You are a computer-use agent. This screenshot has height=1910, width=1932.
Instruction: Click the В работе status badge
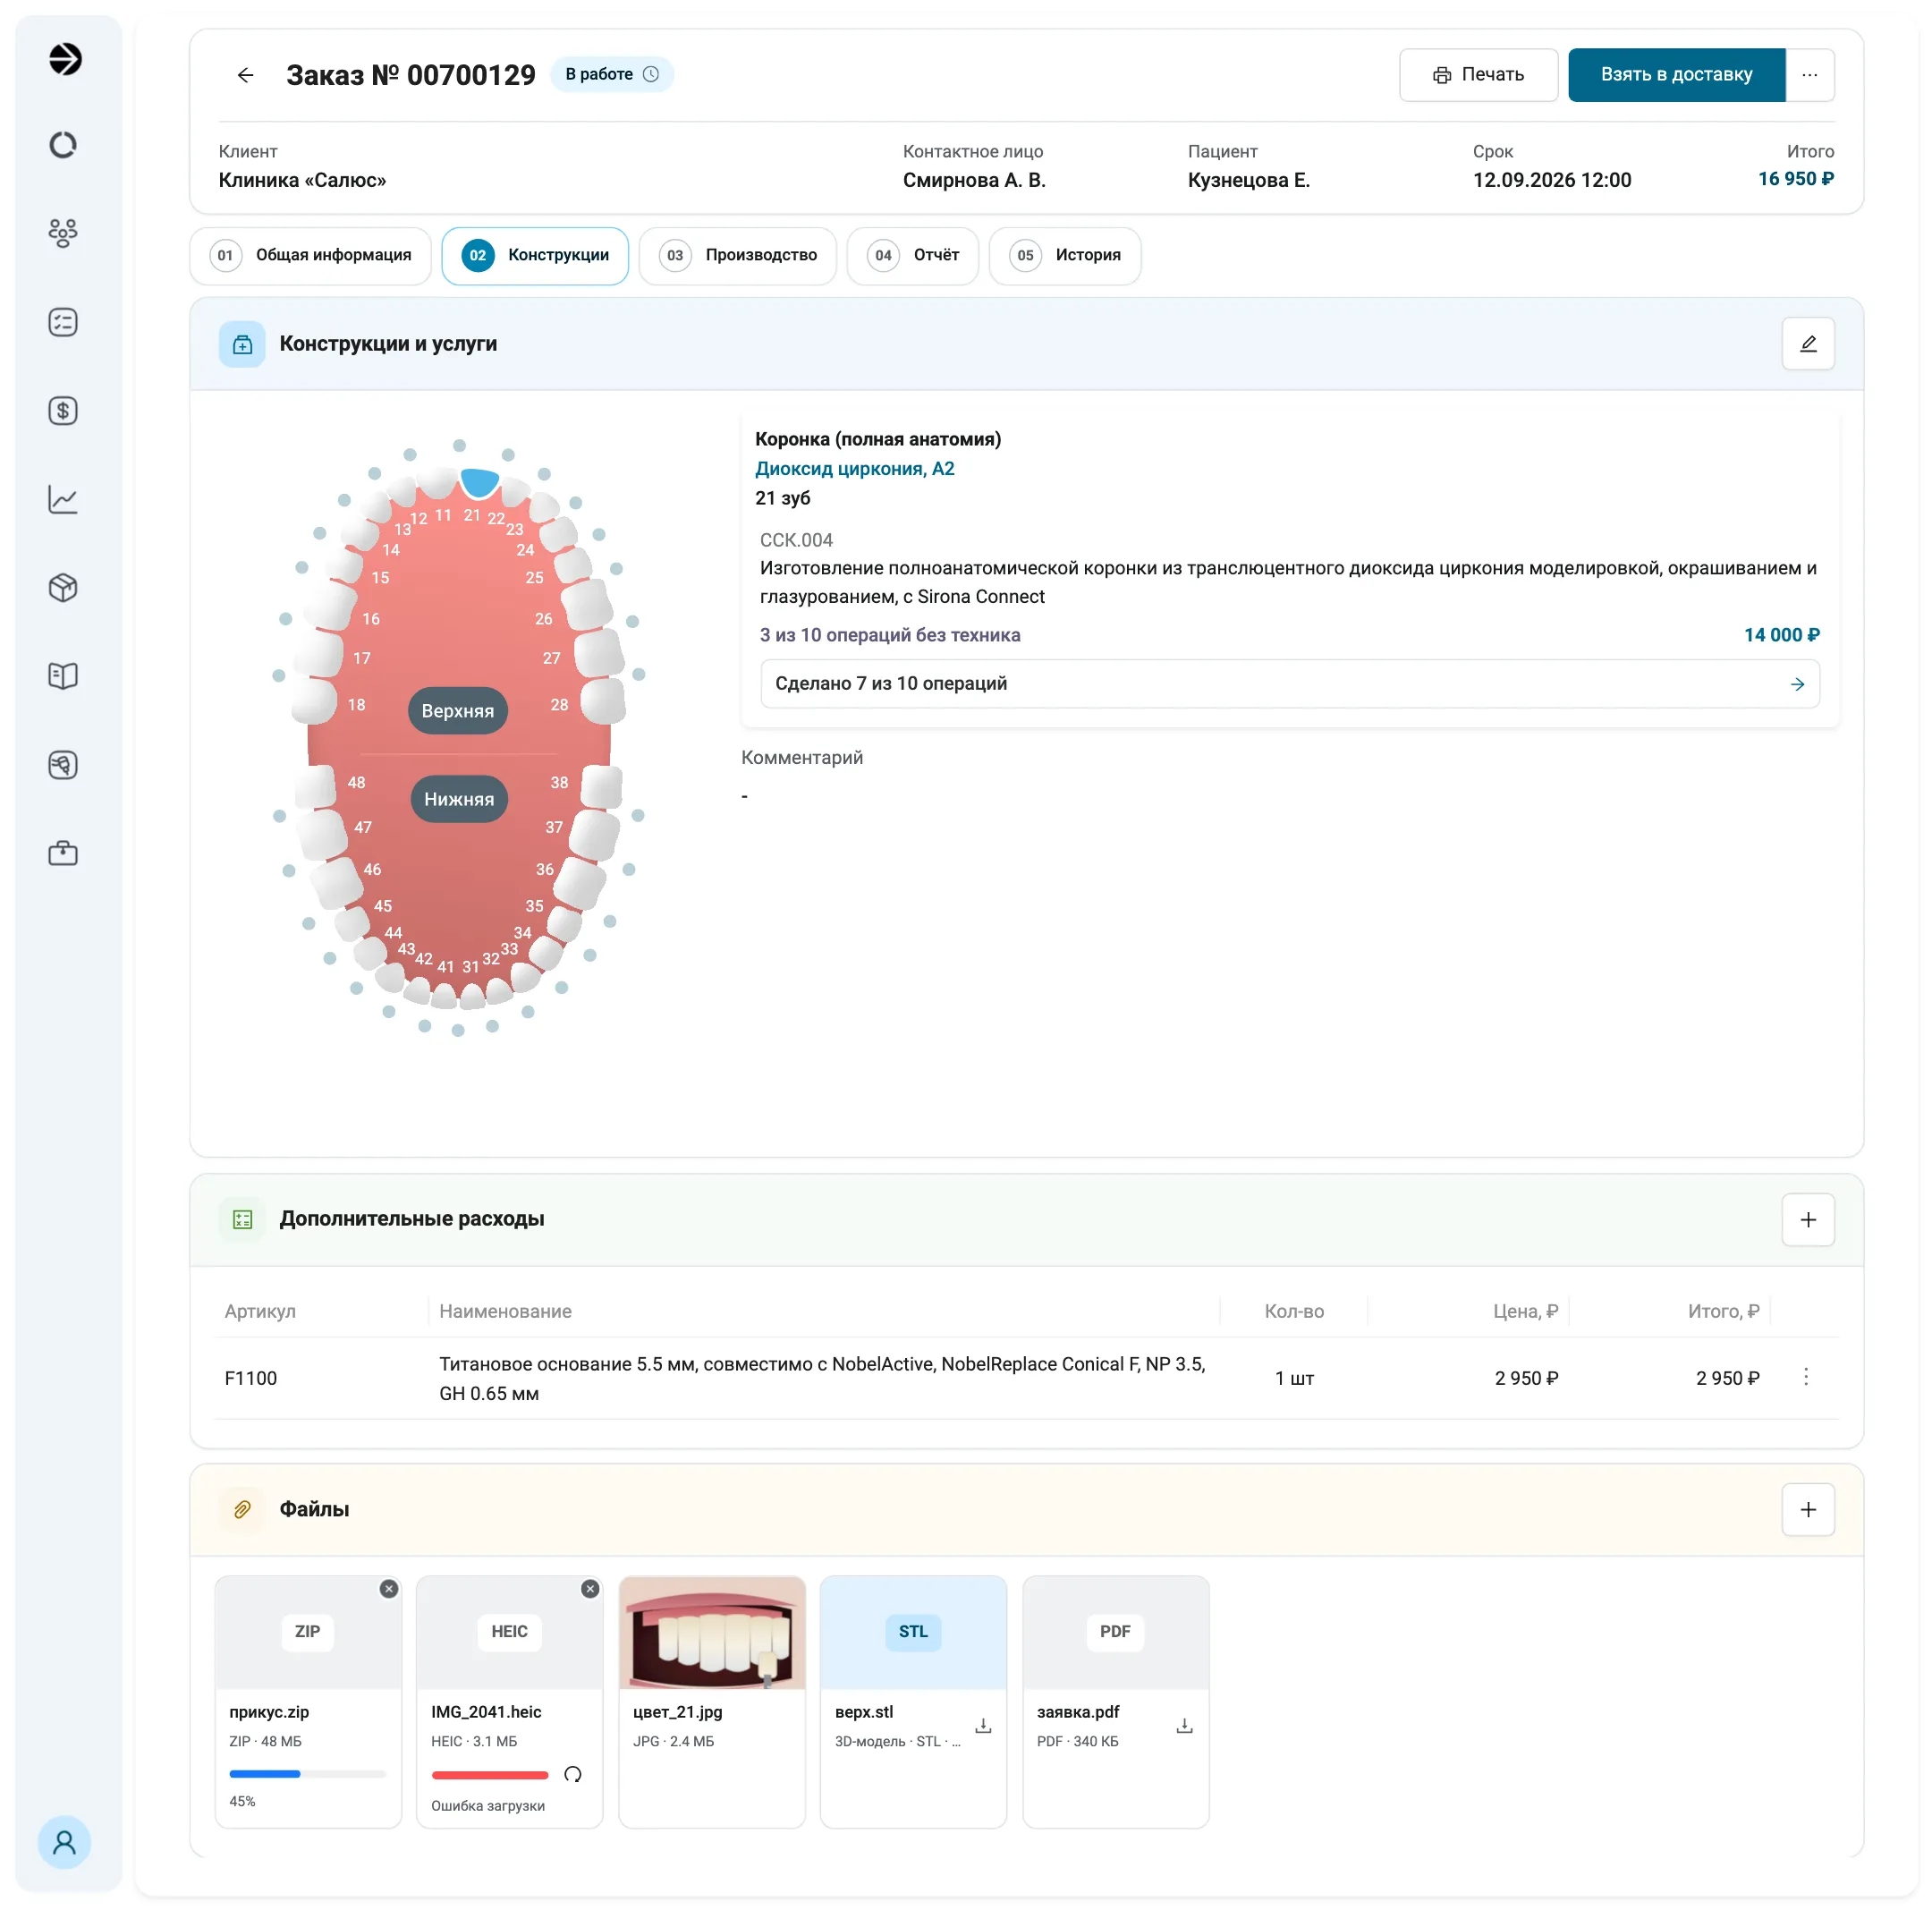pyautogui.click(x=612, y=75)
